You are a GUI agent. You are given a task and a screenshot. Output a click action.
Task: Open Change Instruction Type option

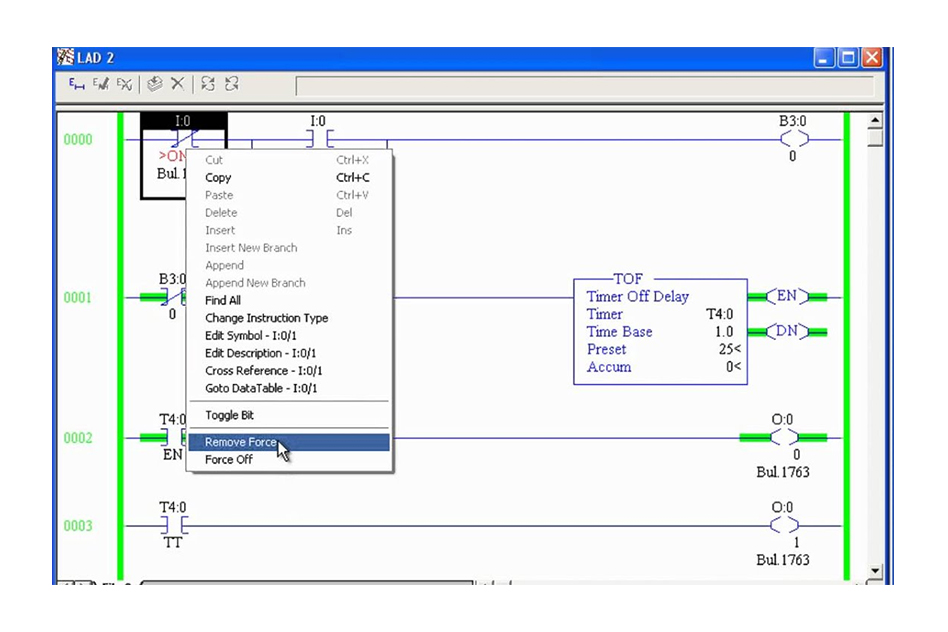tap(266, 318)
